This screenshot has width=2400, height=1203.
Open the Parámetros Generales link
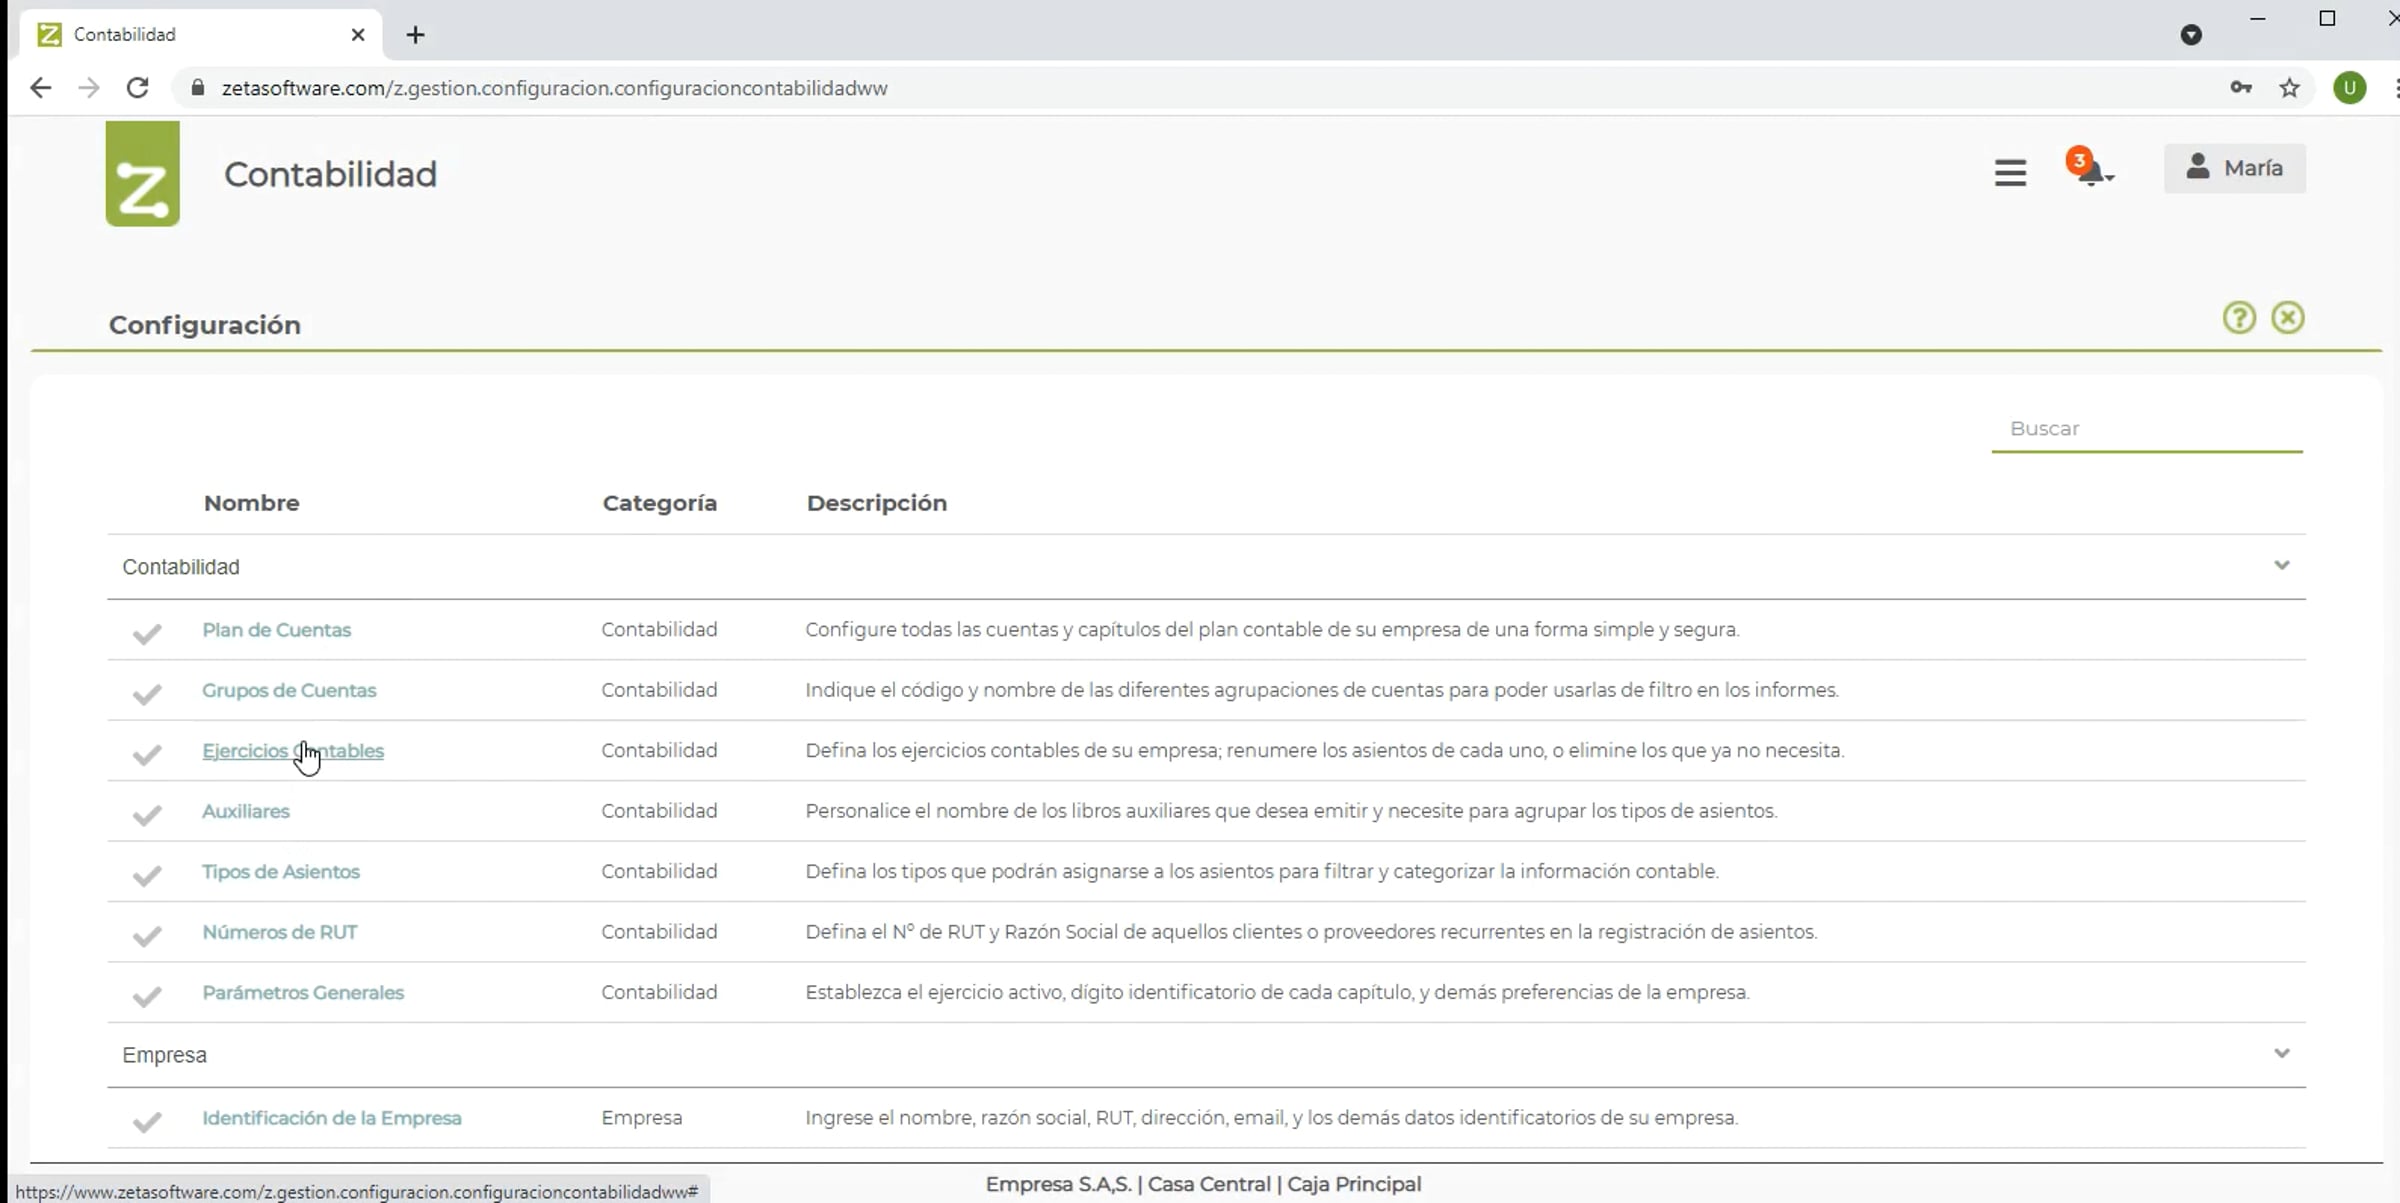303,993
